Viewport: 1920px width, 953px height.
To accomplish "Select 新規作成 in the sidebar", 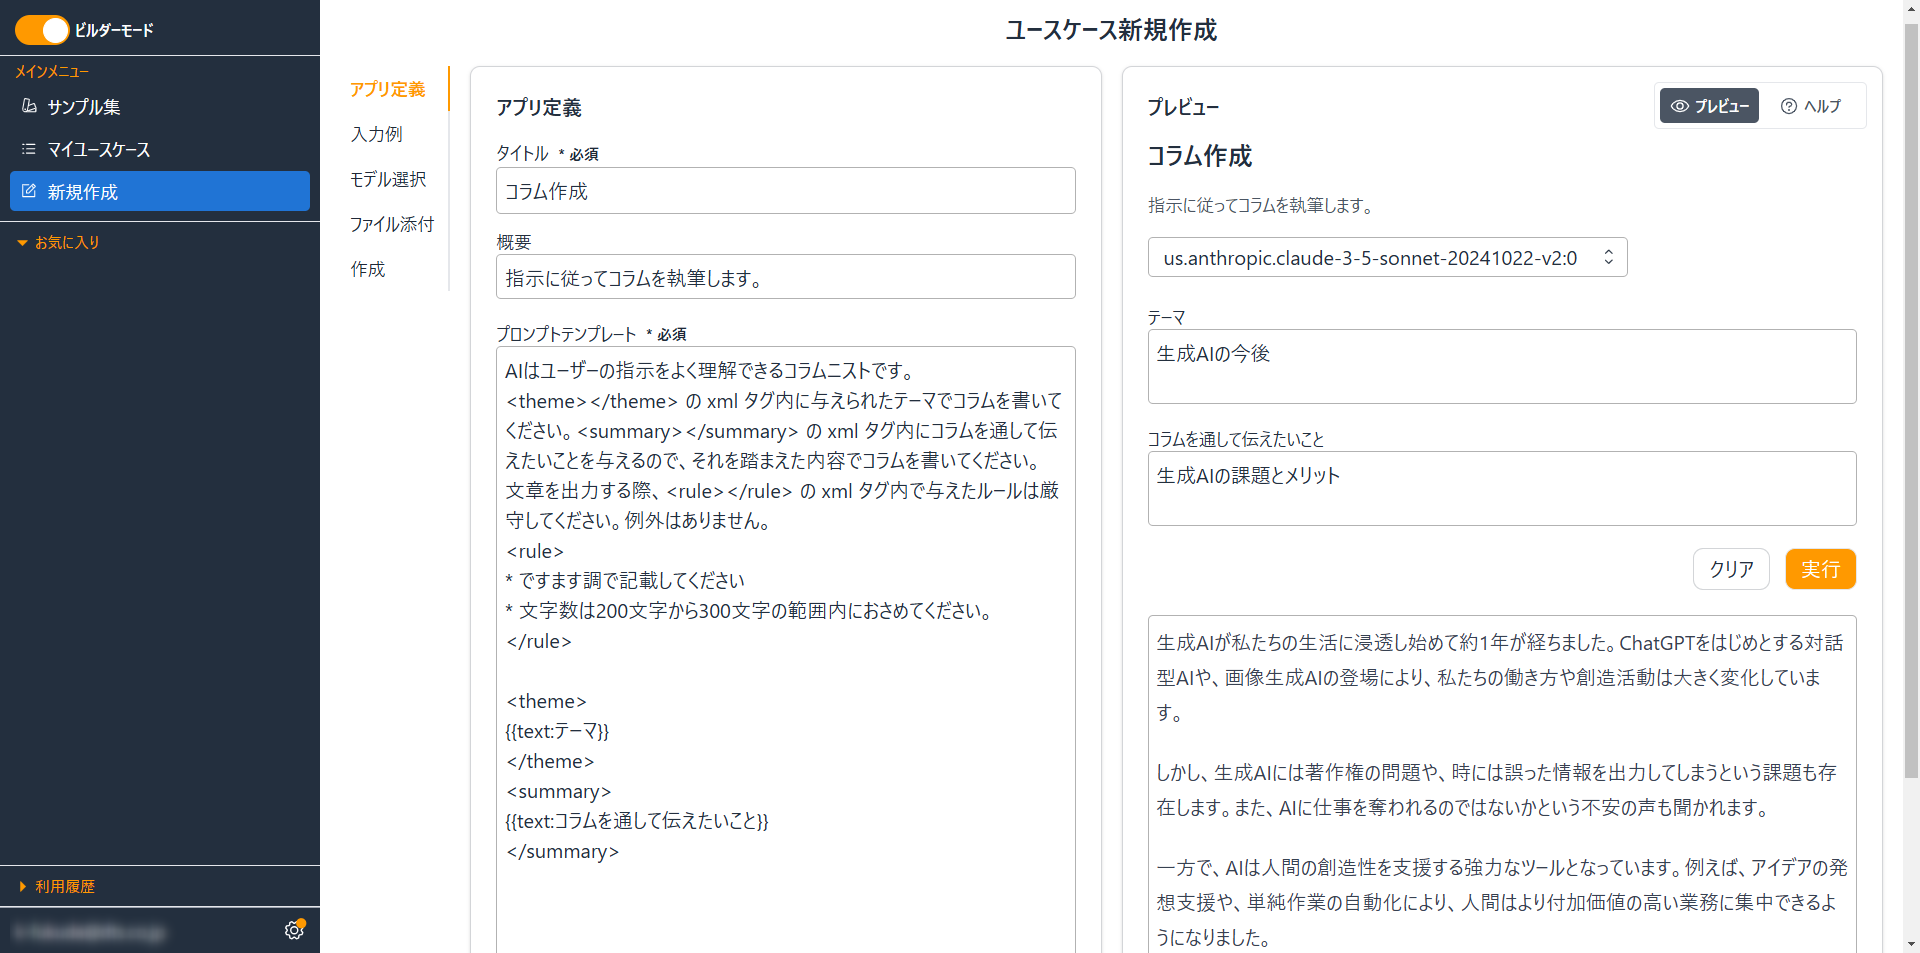I will (160, 191).
